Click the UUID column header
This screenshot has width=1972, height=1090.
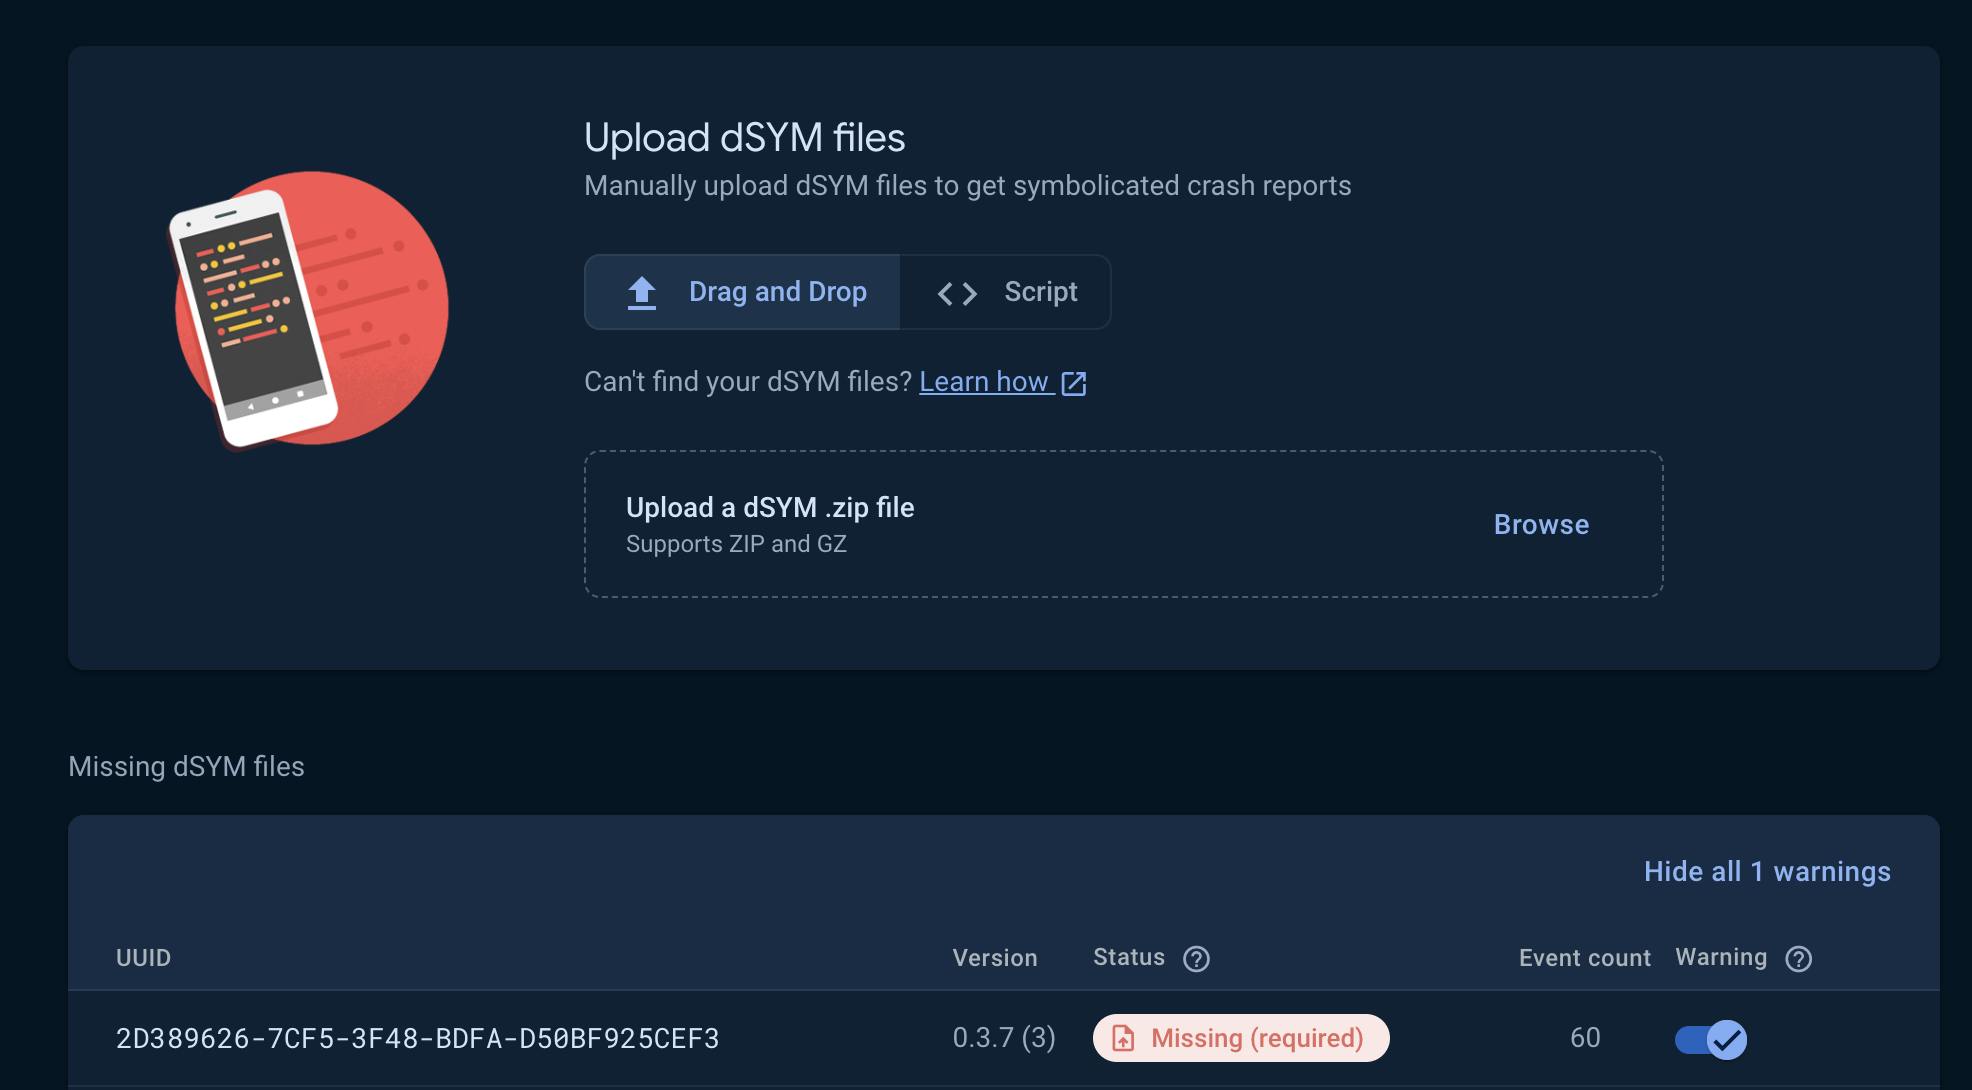pyautogui.click(x=143, y=958)
